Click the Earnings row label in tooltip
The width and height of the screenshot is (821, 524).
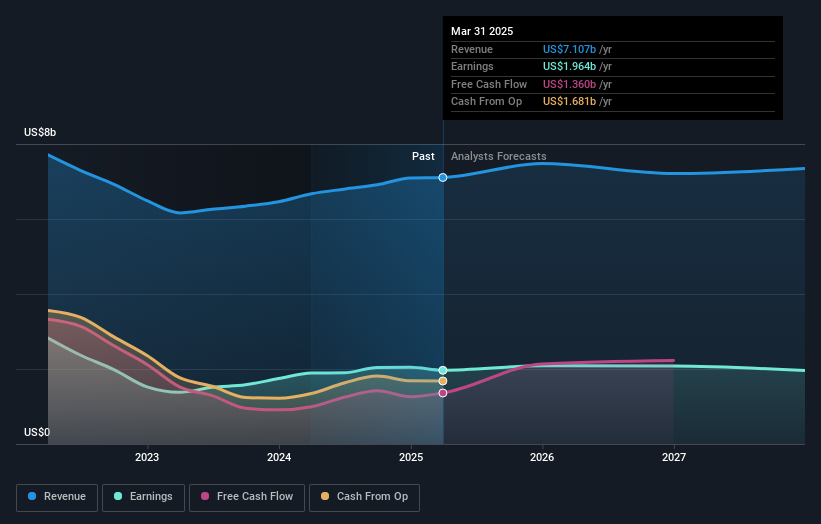tap(472, 66)
